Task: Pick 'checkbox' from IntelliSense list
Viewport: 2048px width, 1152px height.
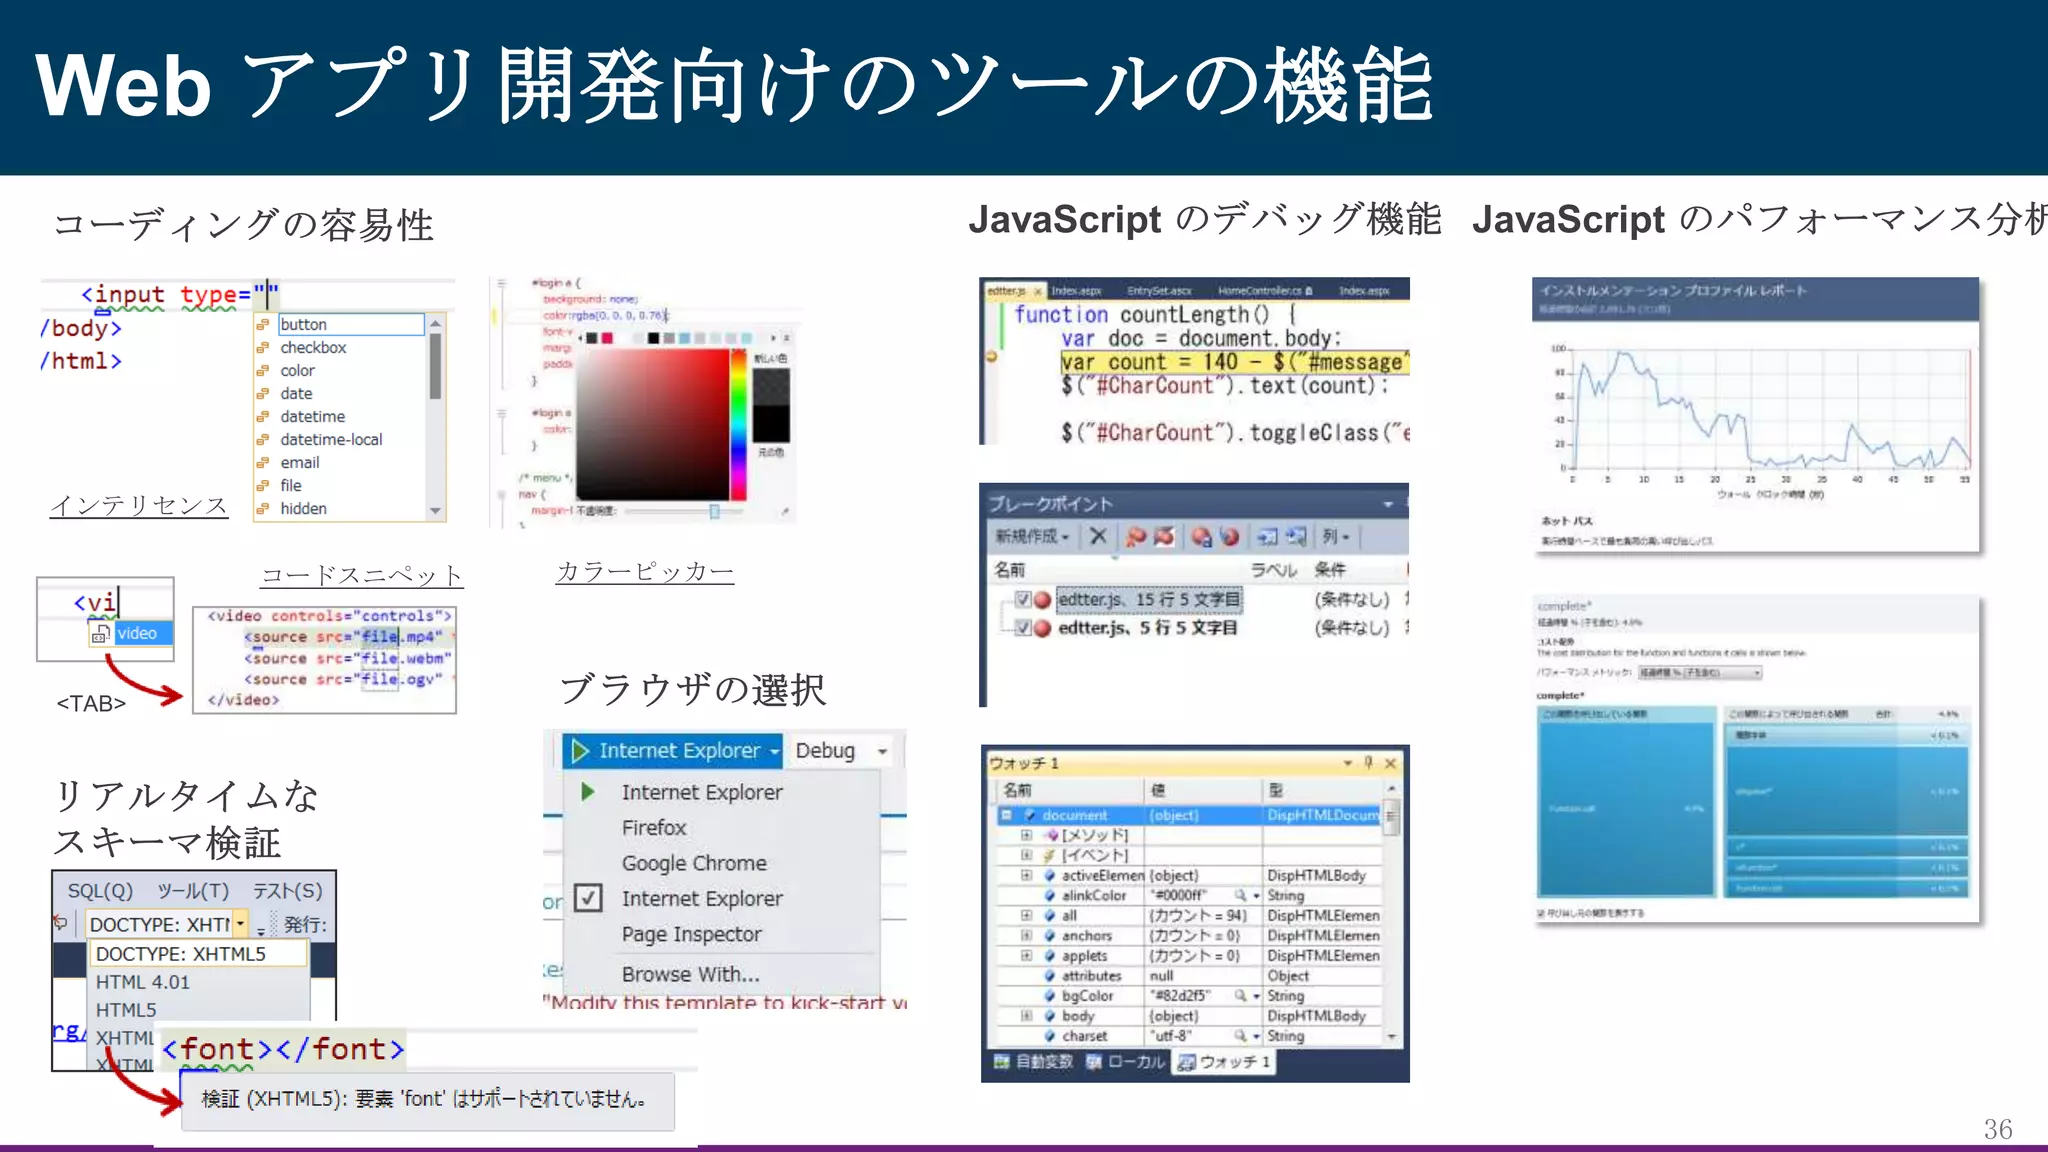Action: (313, 347)
